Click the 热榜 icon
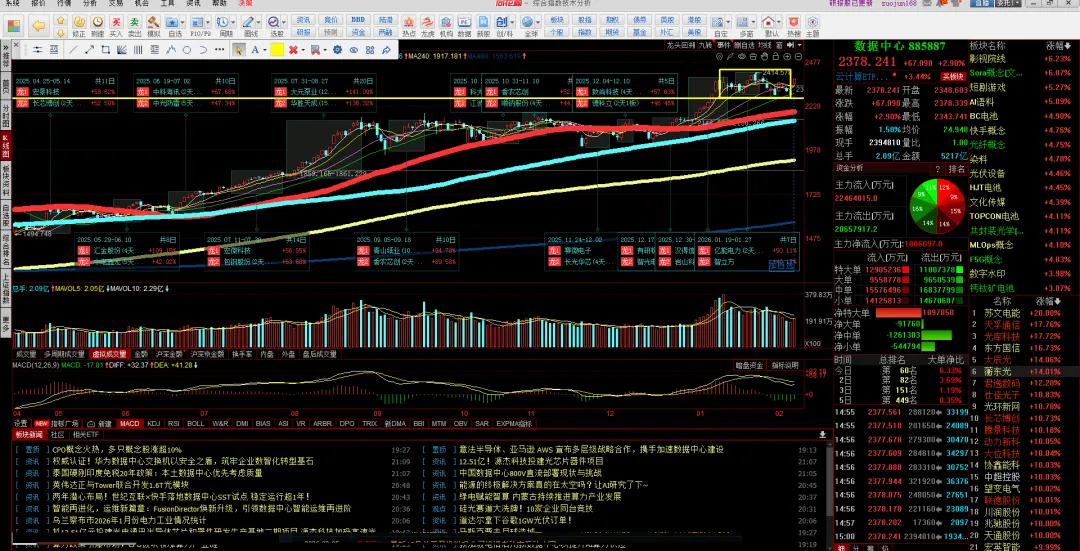Image resolution: width=1080 pixels, height=551 pixels. (793, 25)
